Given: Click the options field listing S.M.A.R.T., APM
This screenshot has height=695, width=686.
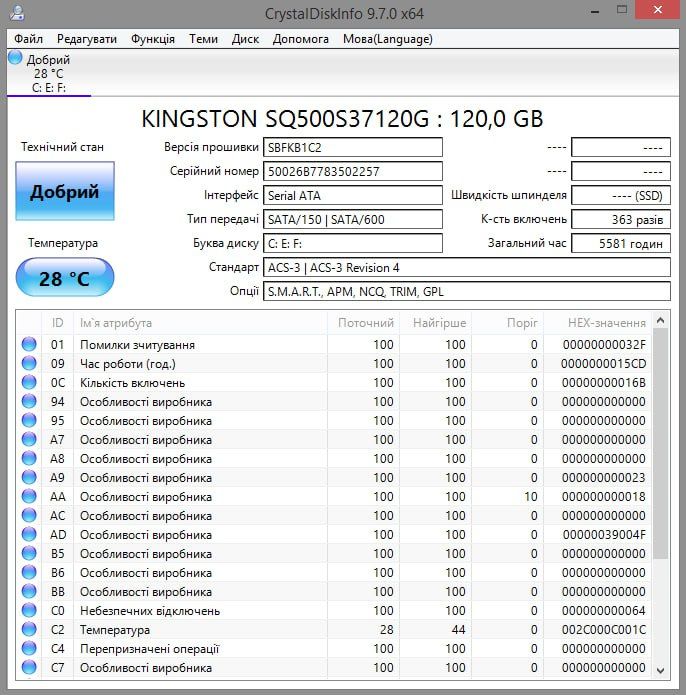Looking at the screenshot, I should tap(467, 291).
